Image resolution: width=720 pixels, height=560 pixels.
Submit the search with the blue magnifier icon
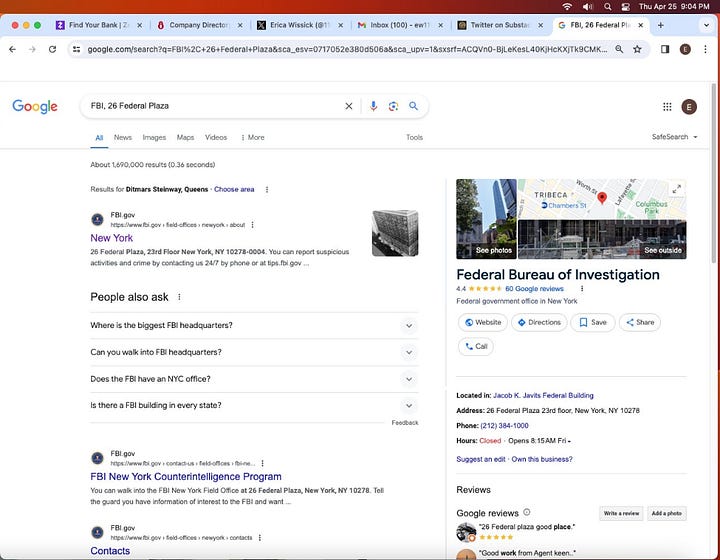413,106
